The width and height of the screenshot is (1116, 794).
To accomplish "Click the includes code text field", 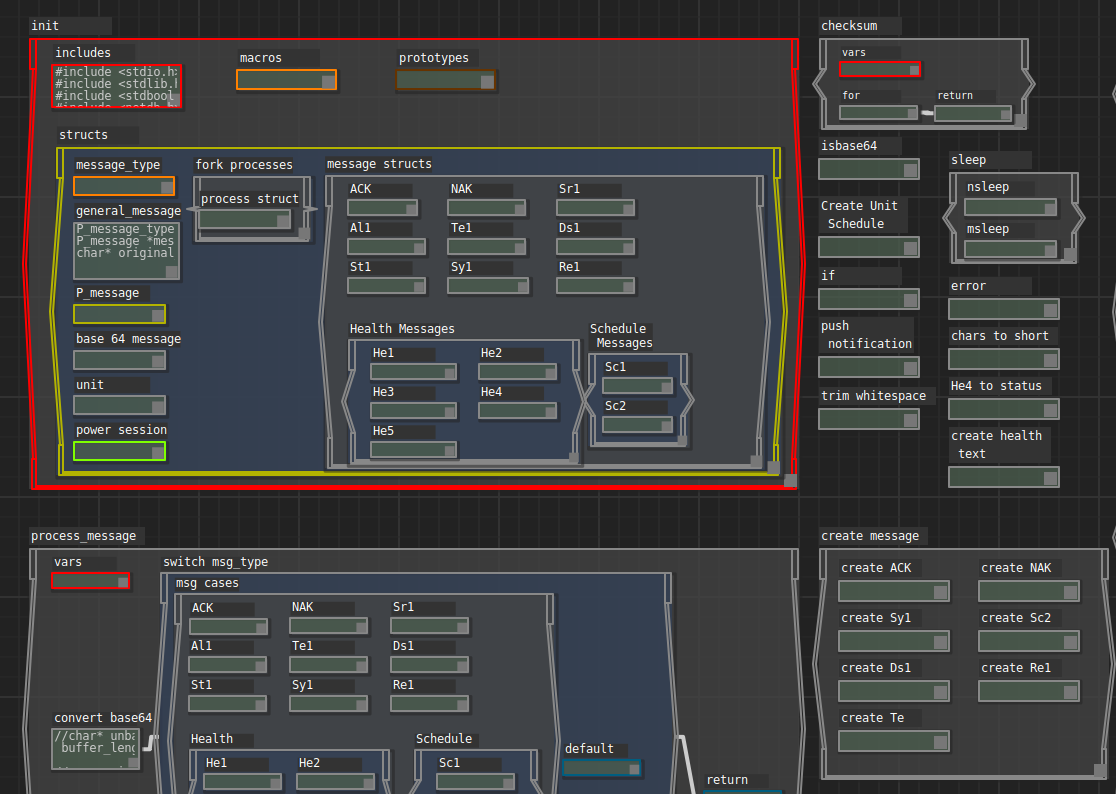I will [x=116, y=86].
